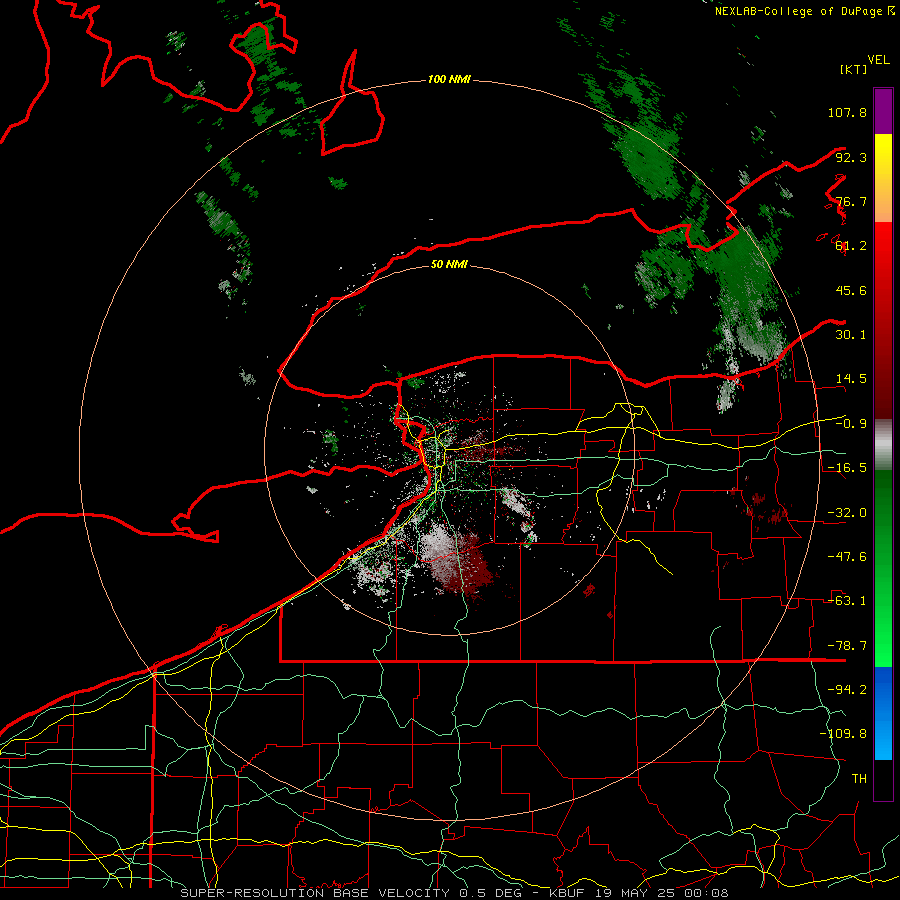Click the 45.6 legend value
The image size is (900, 900).
(851, 290)
